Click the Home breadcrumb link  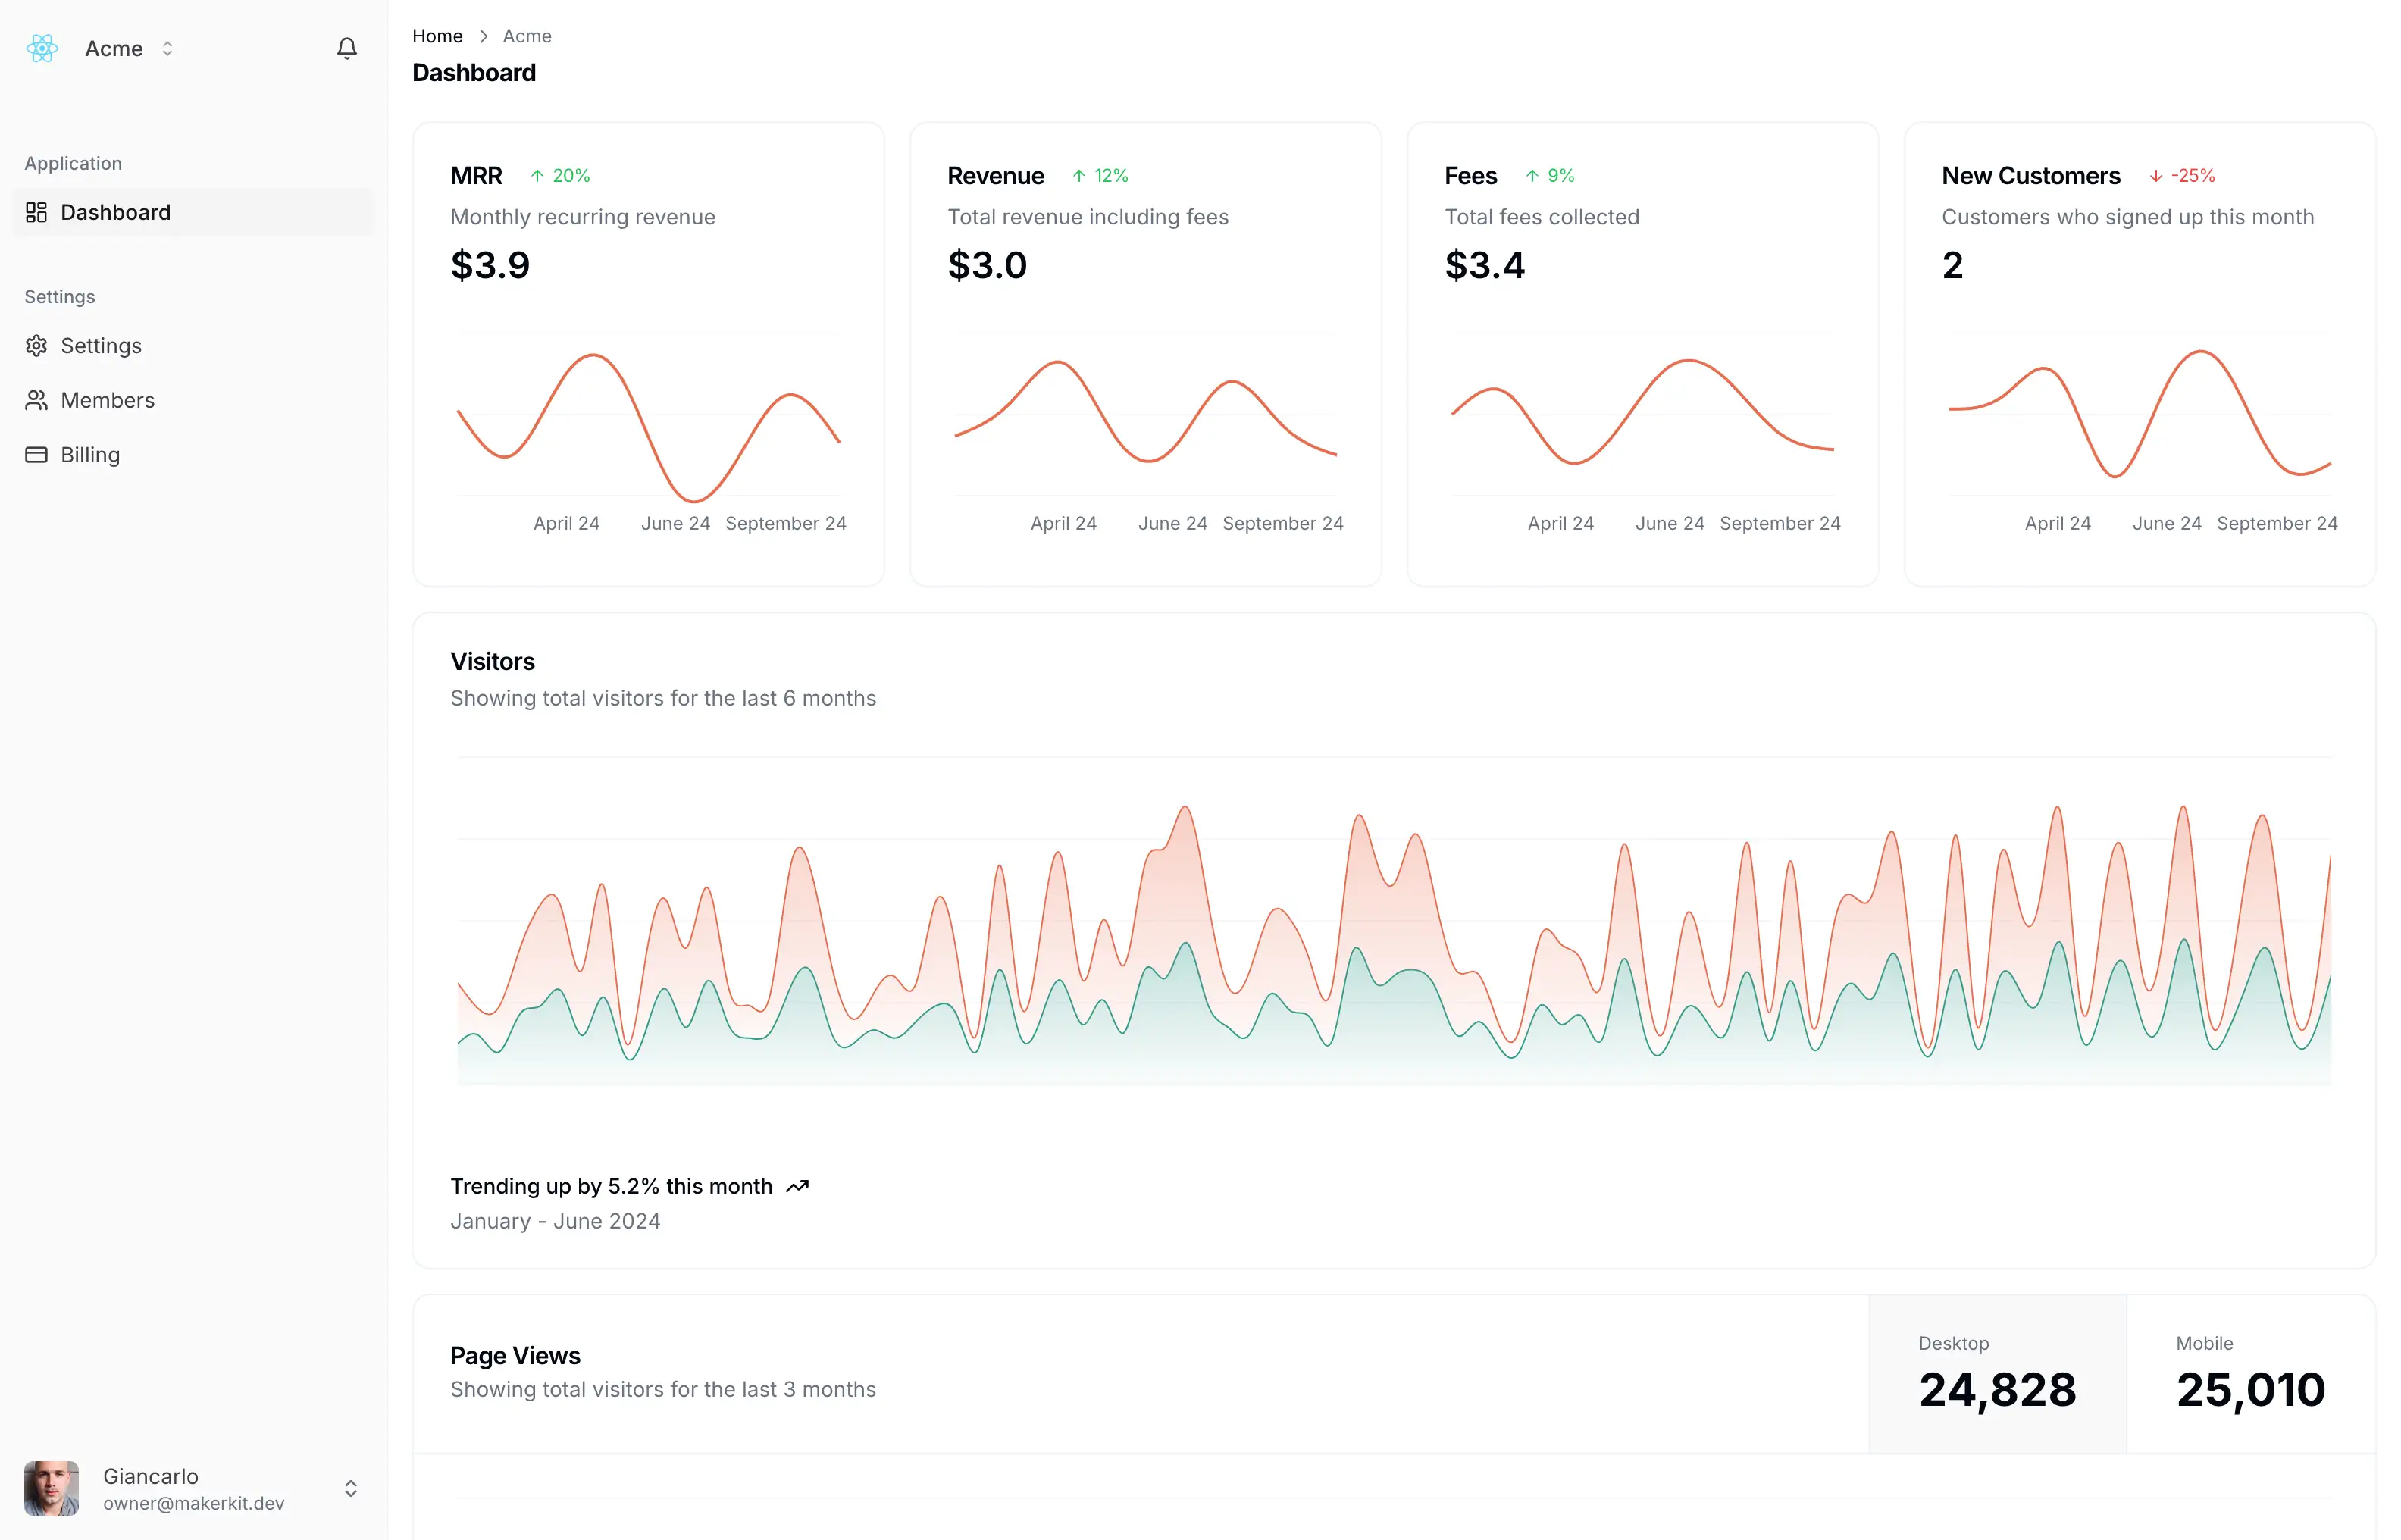[x=437, y=36]
